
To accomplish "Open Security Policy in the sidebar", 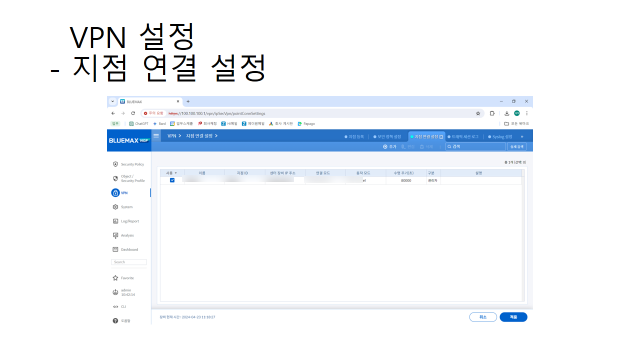I will pyautogui.click(x=128, y=164).
